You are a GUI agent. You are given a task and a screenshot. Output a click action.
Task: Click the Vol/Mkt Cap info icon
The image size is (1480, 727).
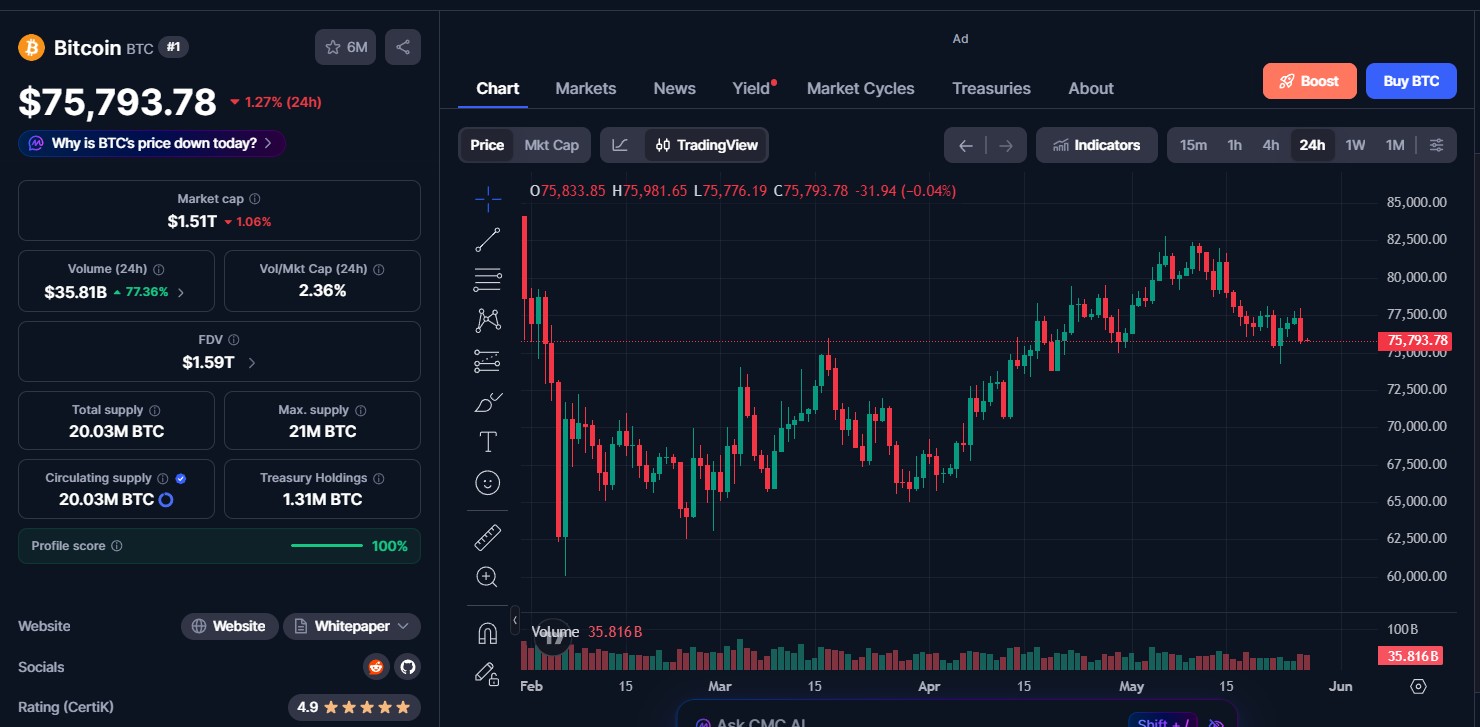[x=379, y=269]
